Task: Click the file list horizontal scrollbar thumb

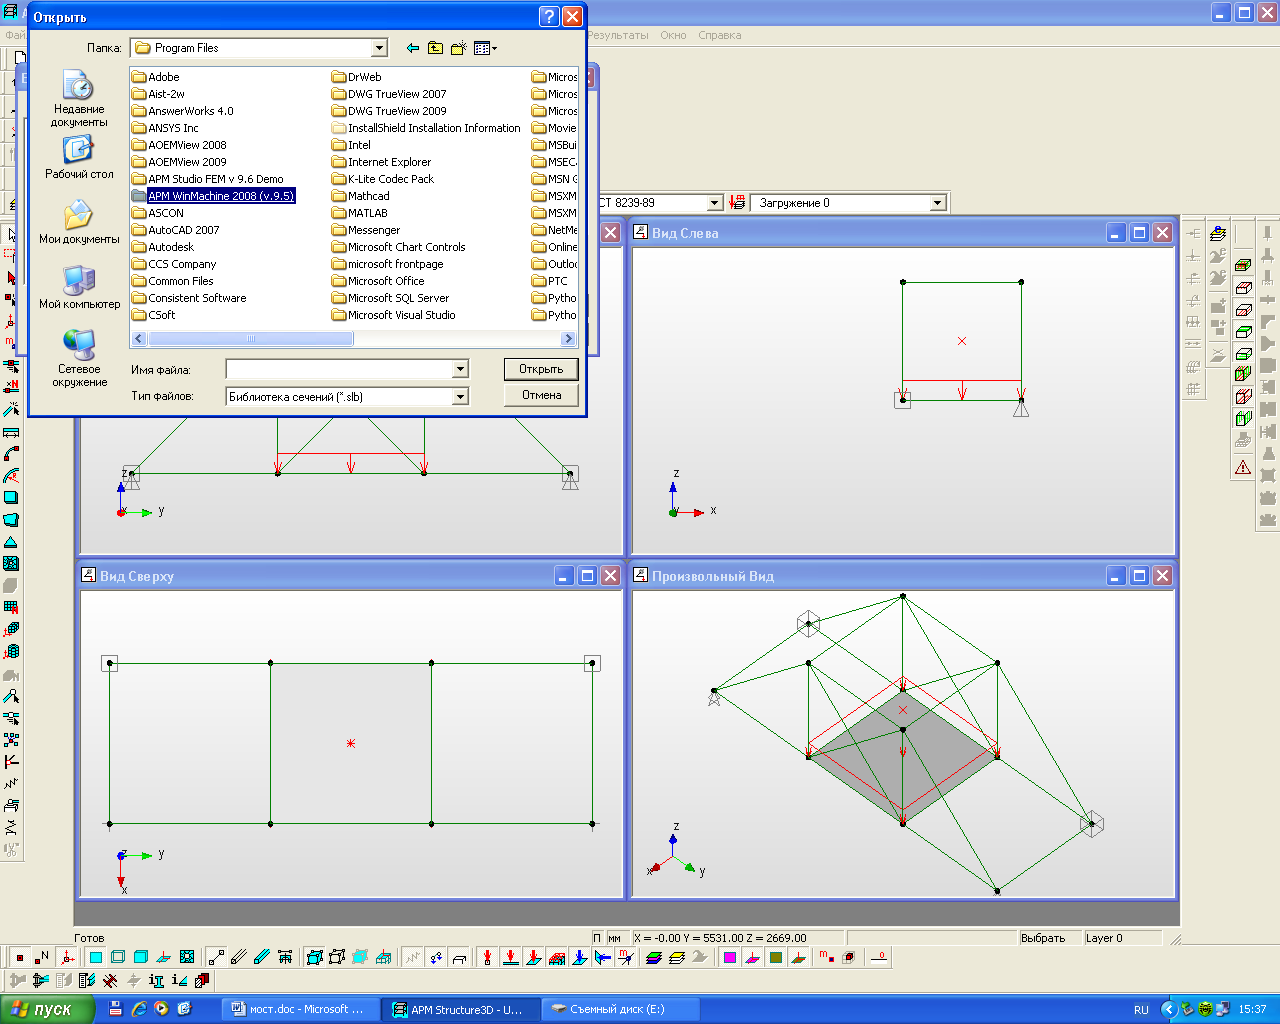Action: 250,339
